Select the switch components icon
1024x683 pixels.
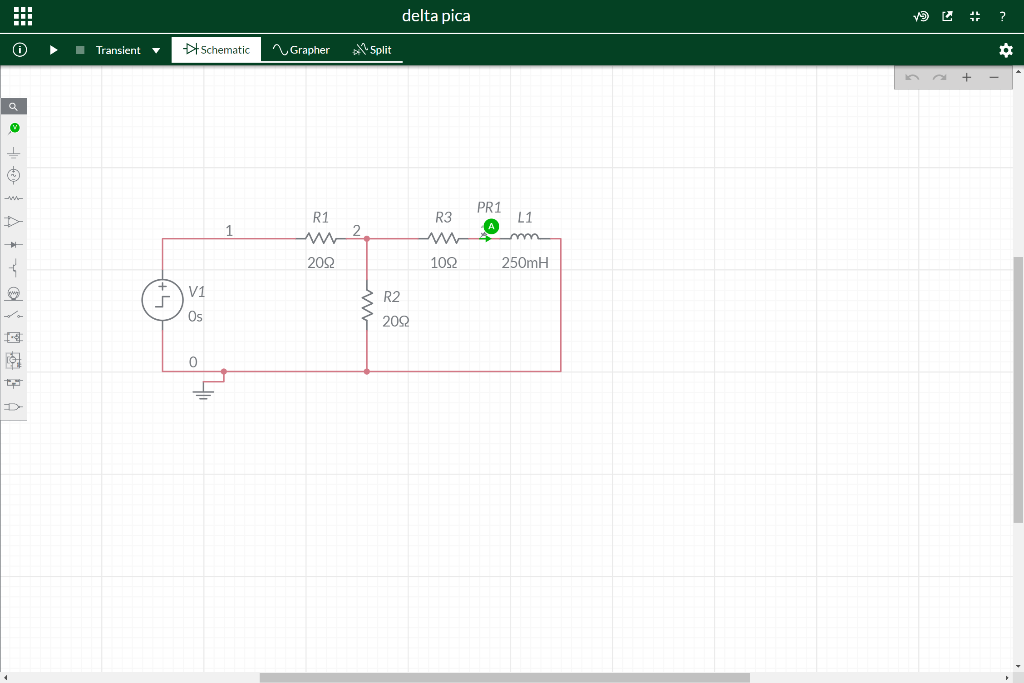pos(14,315)
